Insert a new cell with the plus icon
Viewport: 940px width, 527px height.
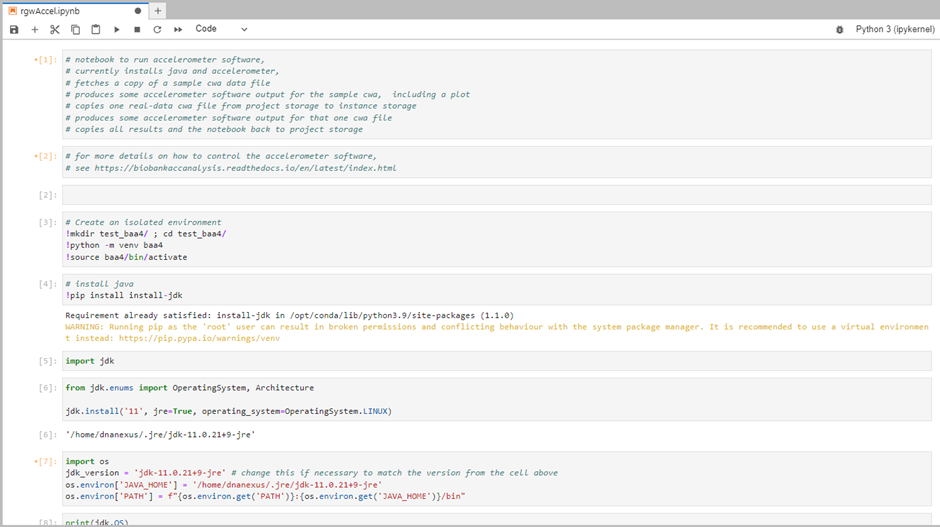(35, 29)
